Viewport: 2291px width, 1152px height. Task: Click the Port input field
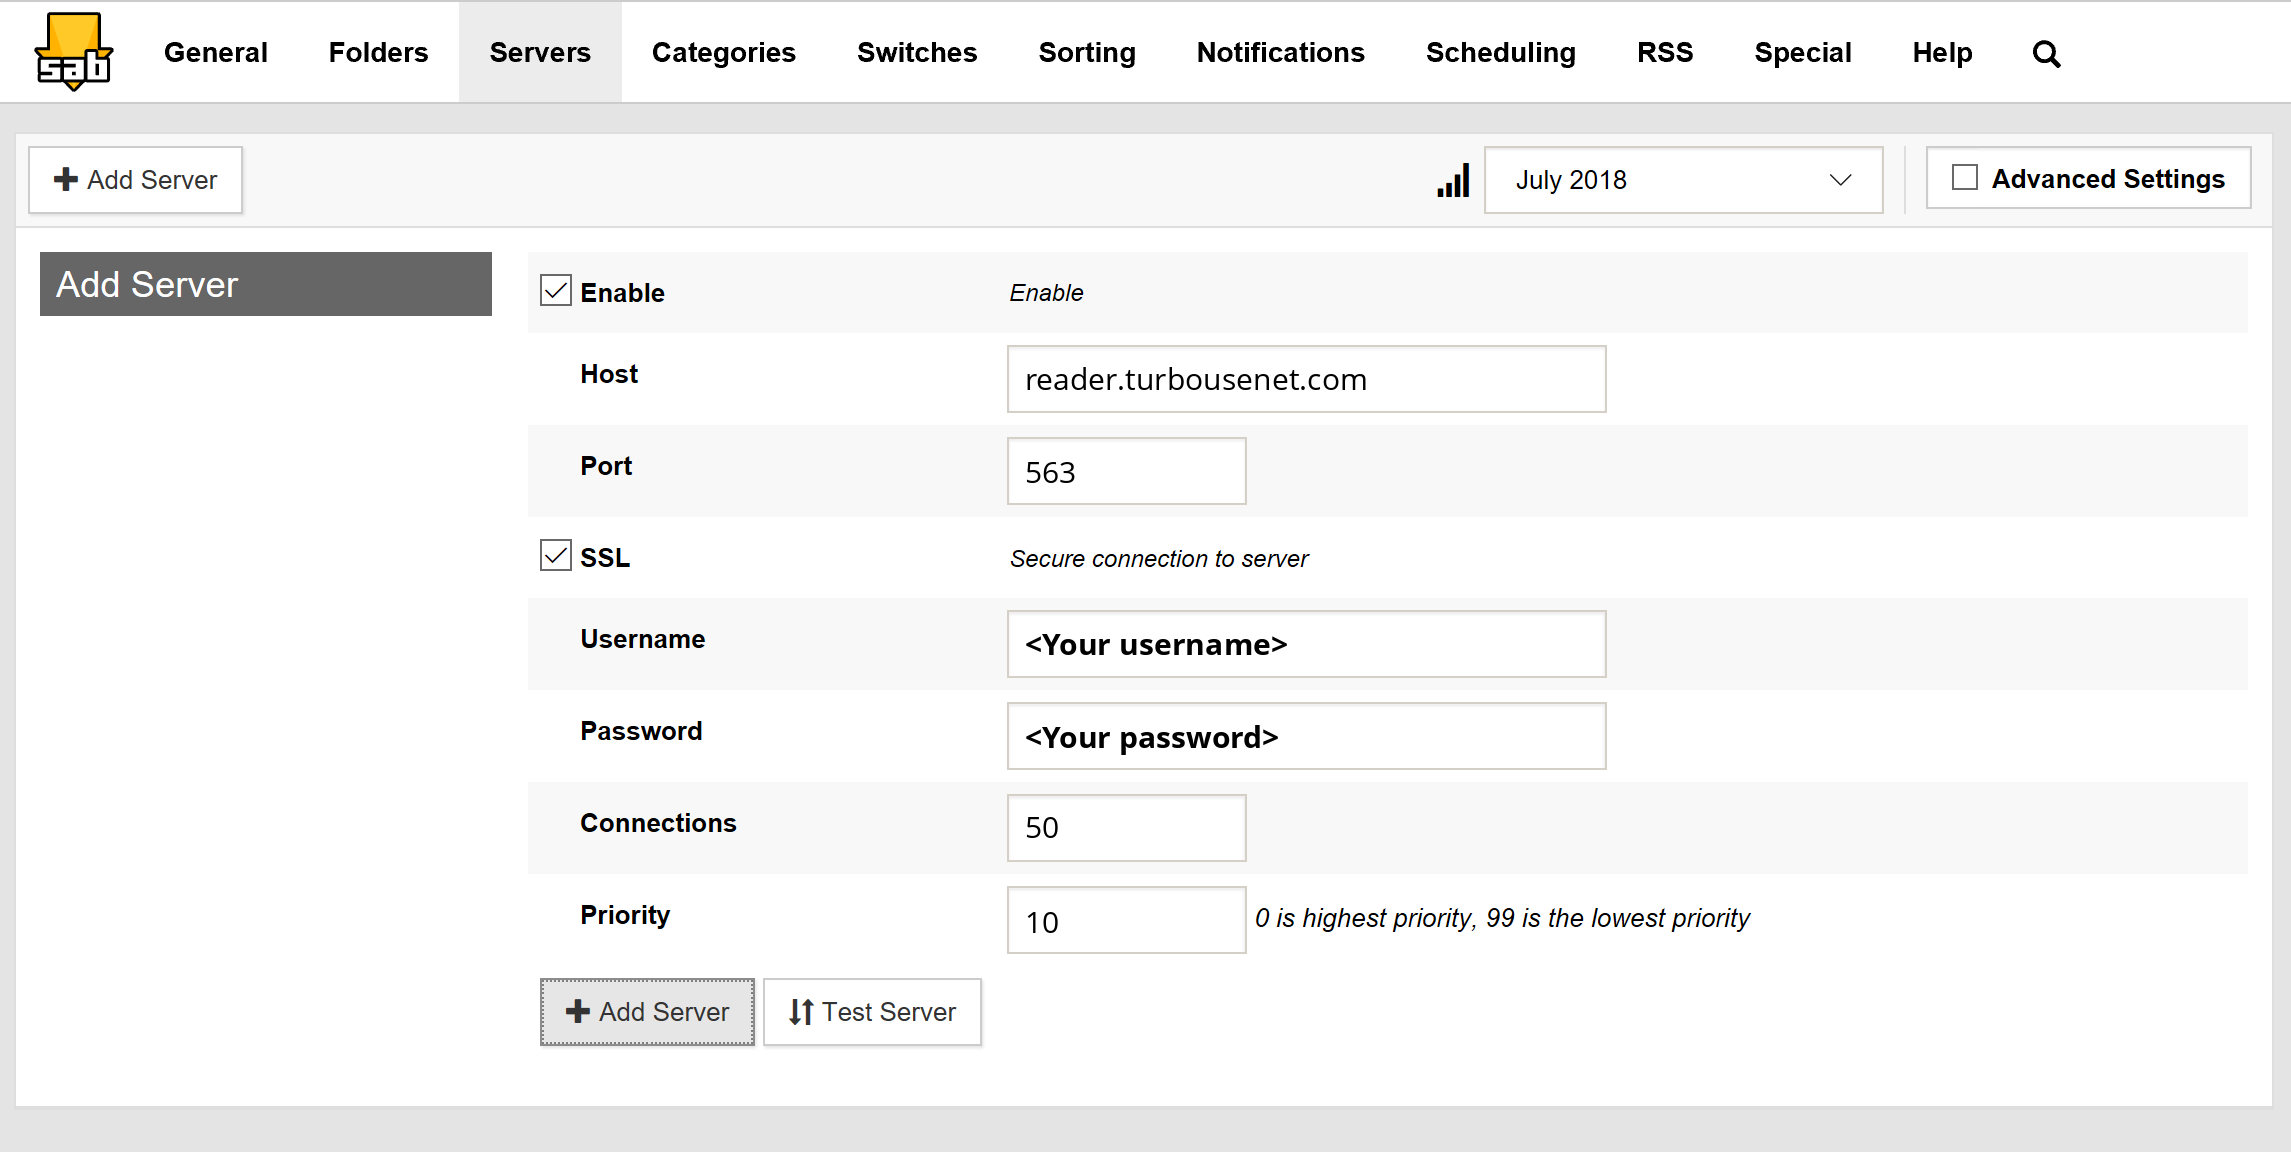point(1126,471)
